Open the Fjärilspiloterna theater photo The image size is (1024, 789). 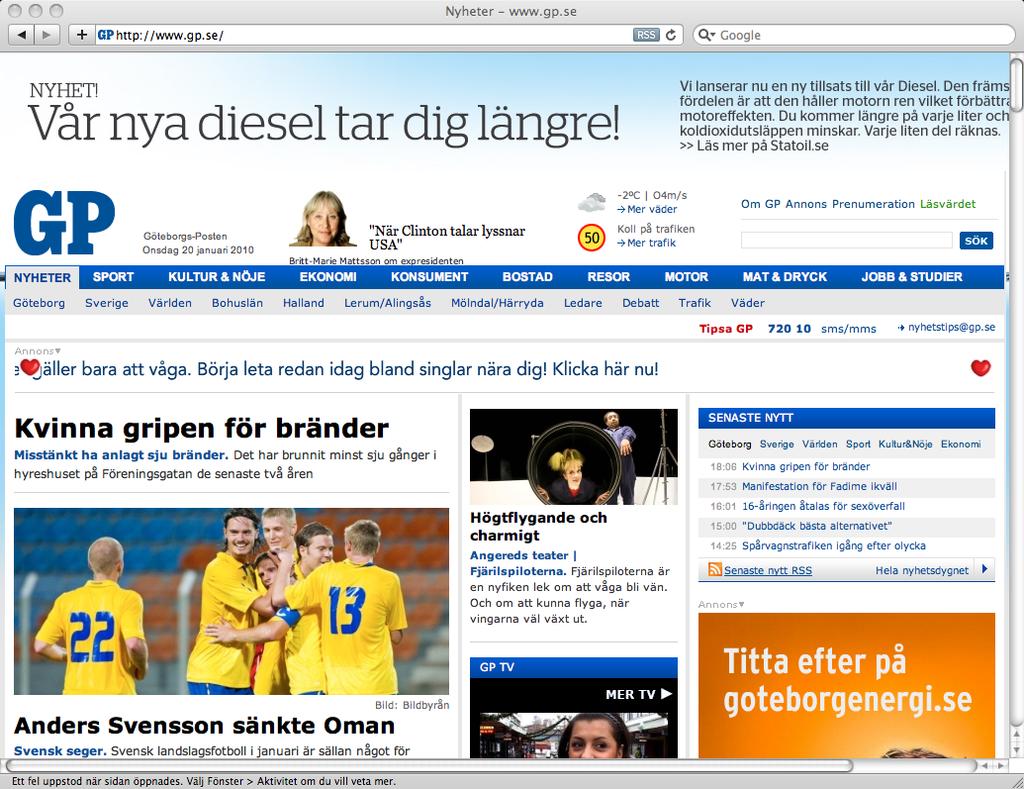(x=574, y=457)
